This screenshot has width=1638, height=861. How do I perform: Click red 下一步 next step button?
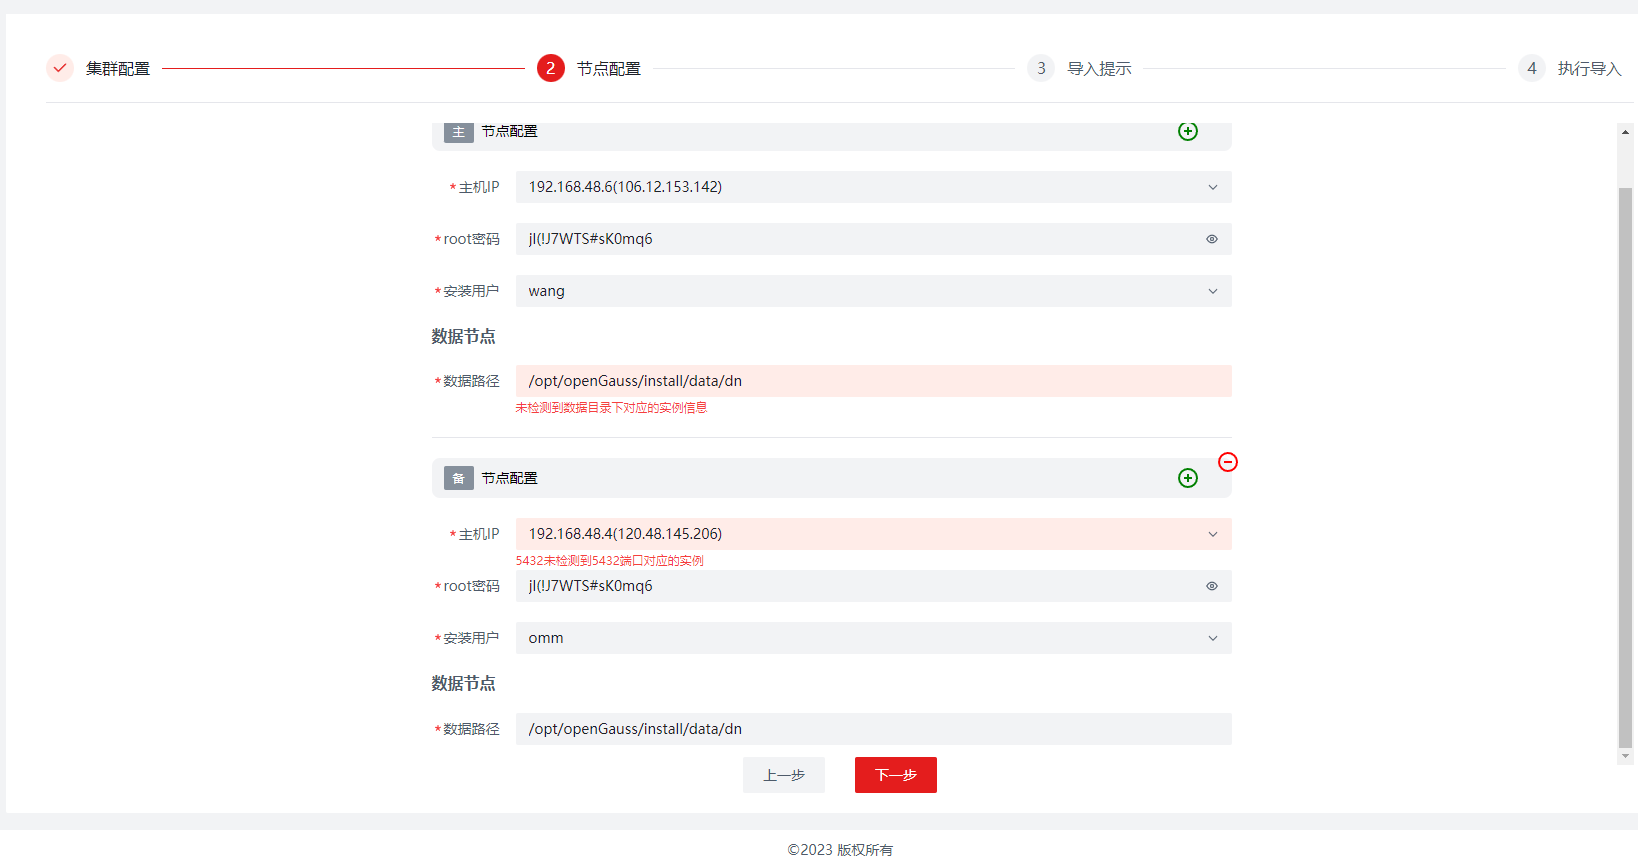pyautogui.click(x=895, y=775)
